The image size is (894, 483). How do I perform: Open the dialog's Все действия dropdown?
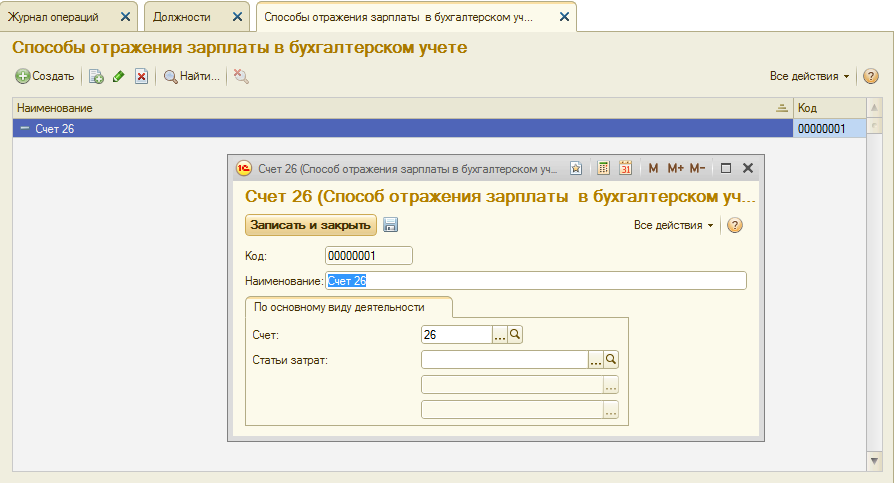coord(674,225)
